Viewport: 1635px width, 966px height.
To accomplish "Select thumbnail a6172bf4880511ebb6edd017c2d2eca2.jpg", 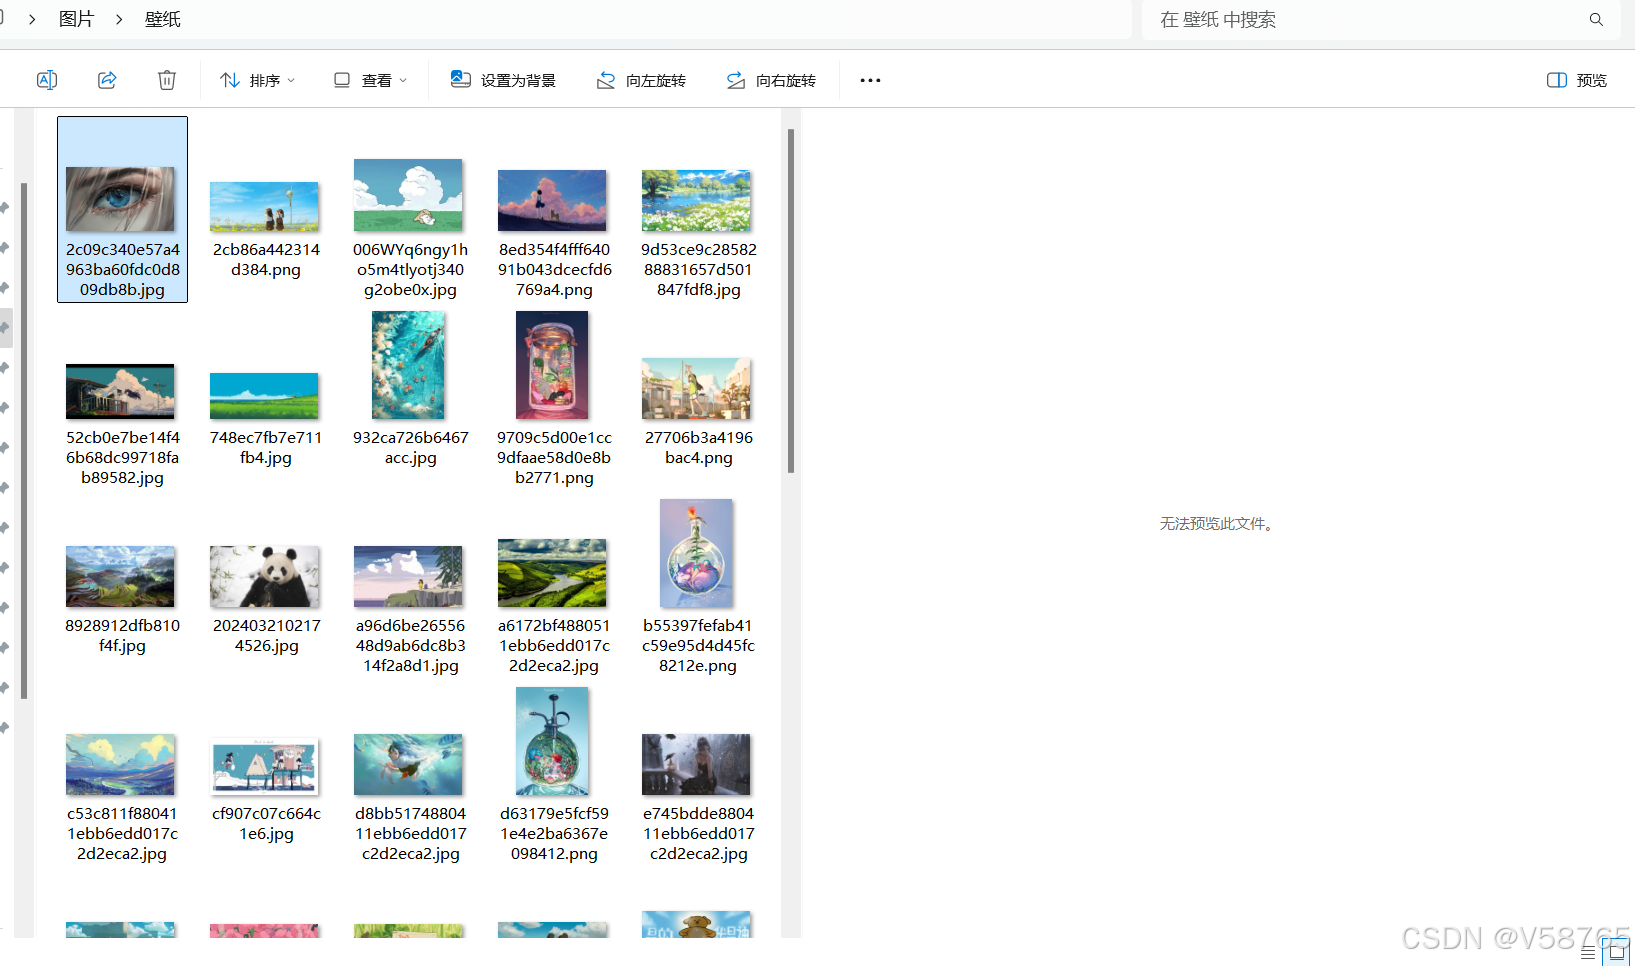I will tap(552, 573).
